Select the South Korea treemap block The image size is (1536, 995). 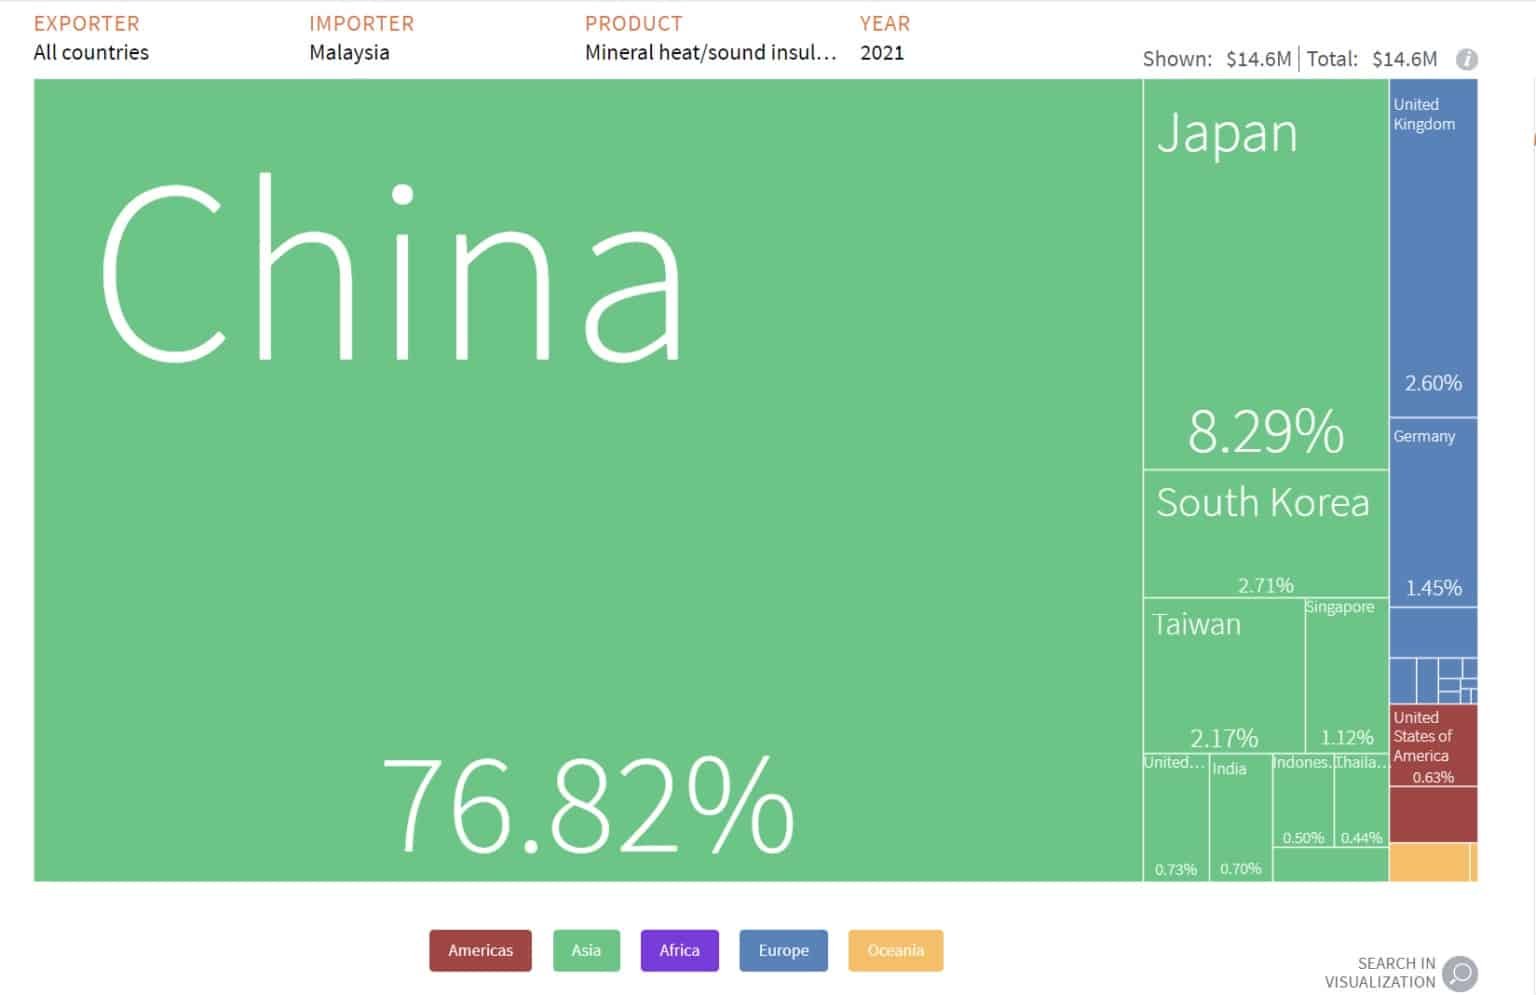(1266, 534)
